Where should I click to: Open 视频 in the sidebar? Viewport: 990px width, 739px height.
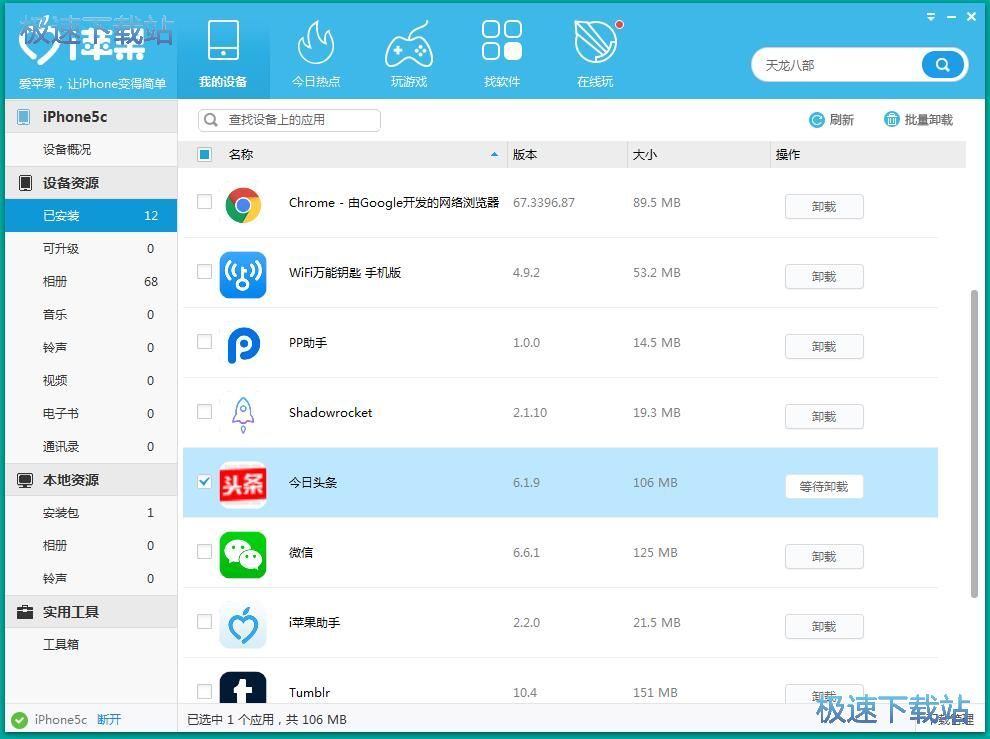pyautogui.click(x=91, y=380)
